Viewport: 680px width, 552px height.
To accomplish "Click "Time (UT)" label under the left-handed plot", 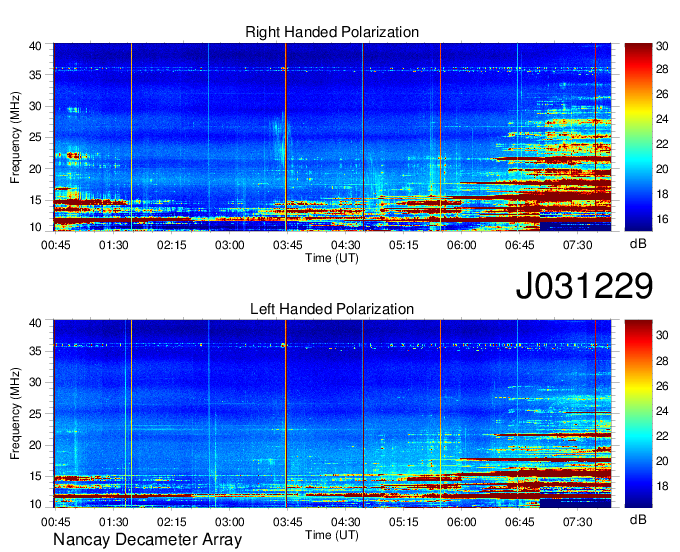I will 332,535.
